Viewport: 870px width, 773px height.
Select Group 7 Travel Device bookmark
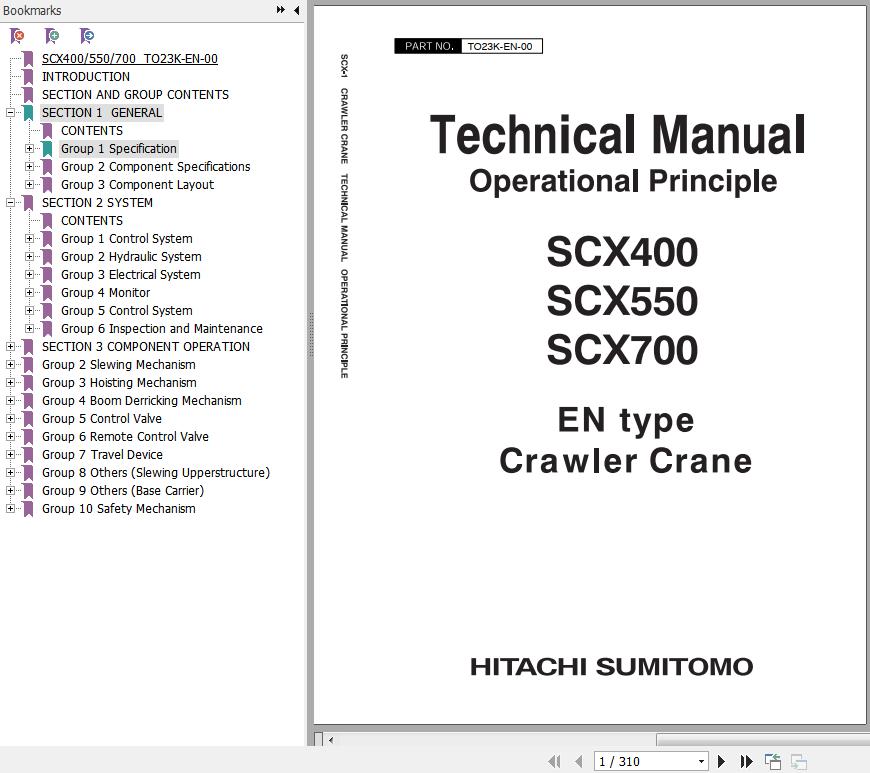click(x=102, y=455)
